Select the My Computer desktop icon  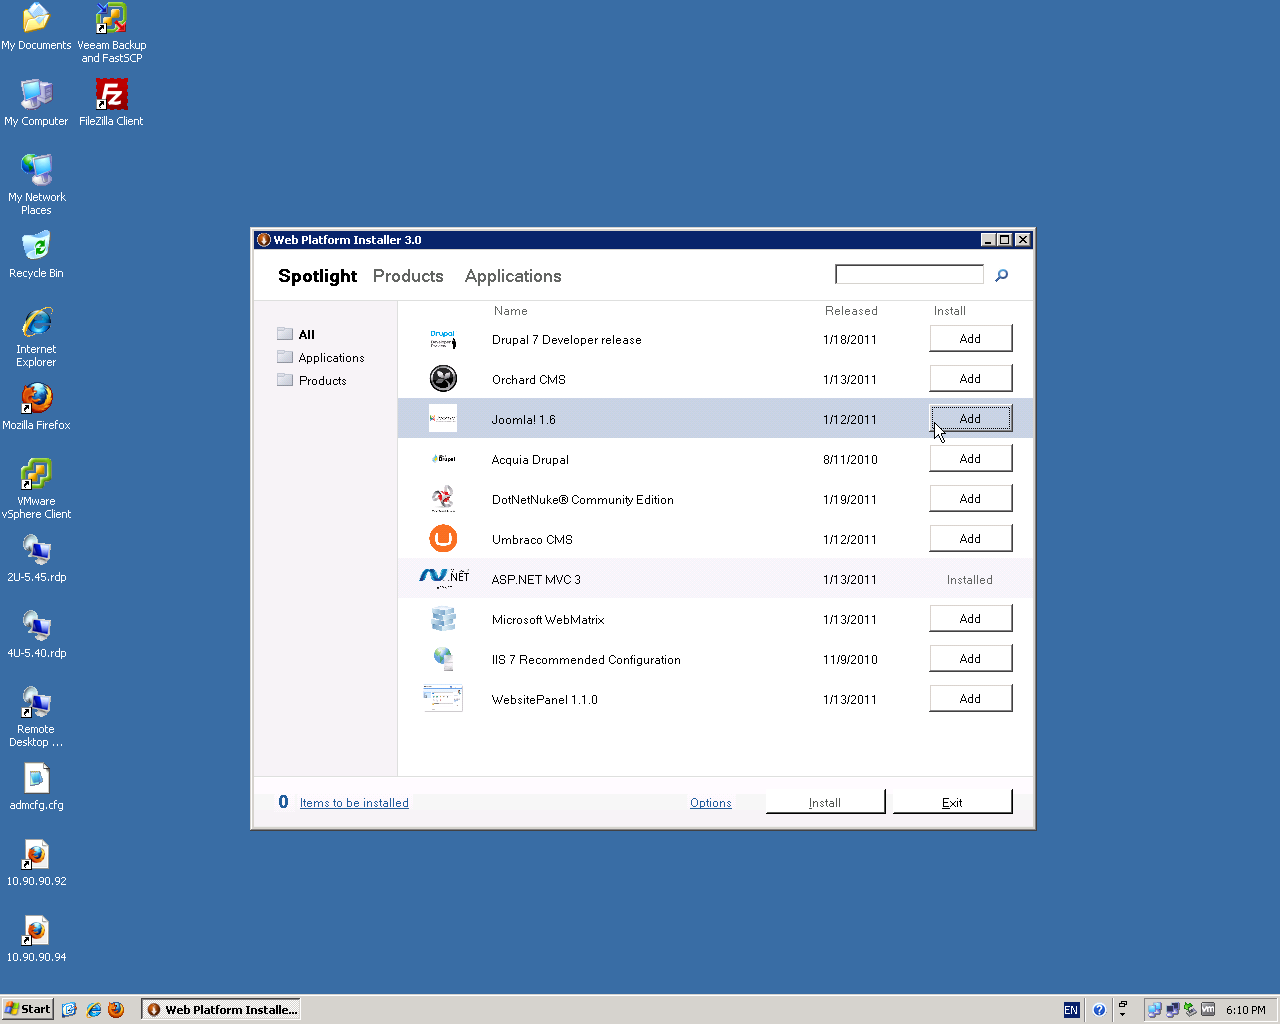(36, 102)
